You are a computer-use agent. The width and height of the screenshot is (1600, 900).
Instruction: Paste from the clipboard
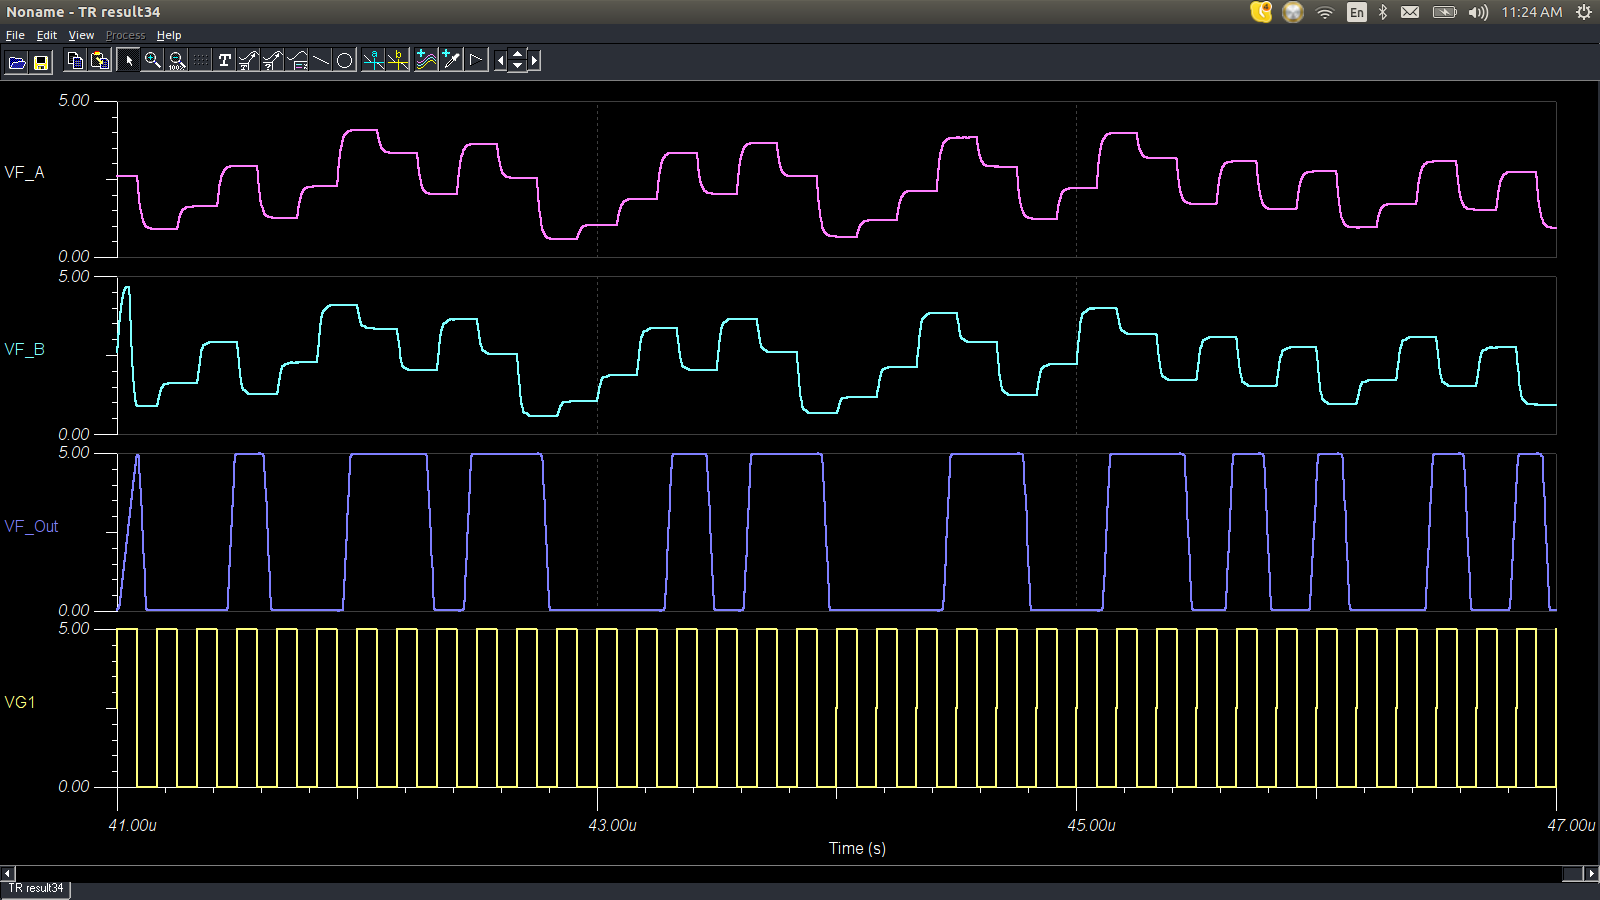(x=99, y=60)
